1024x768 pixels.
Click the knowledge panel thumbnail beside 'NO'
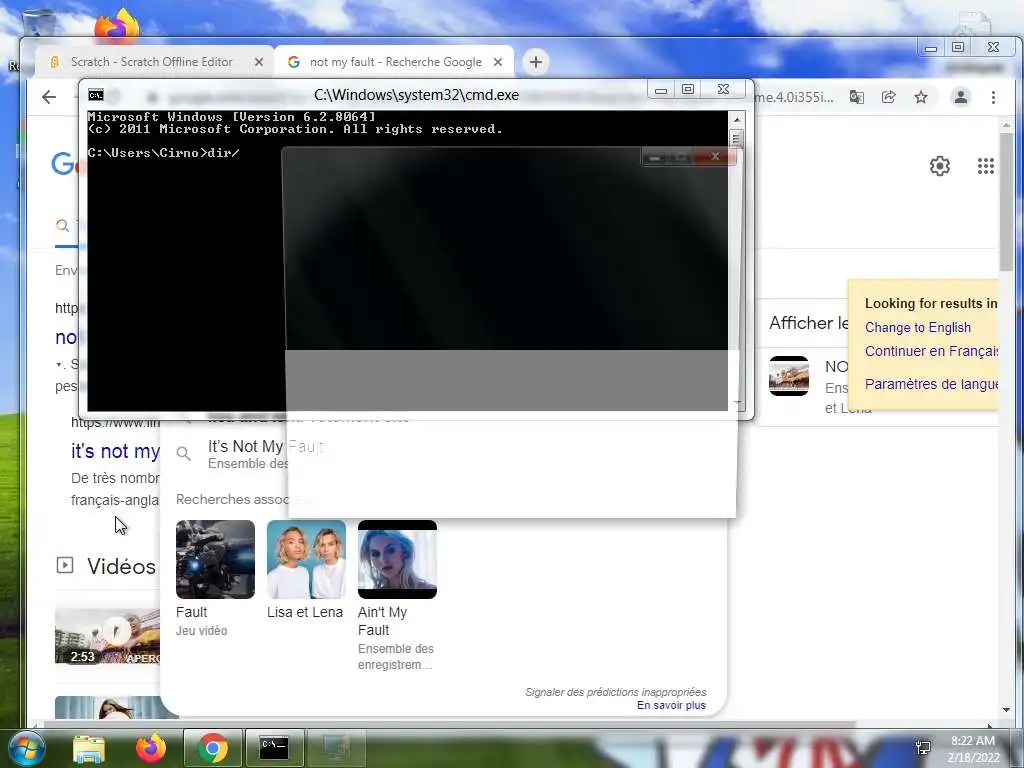pos(789,376)
